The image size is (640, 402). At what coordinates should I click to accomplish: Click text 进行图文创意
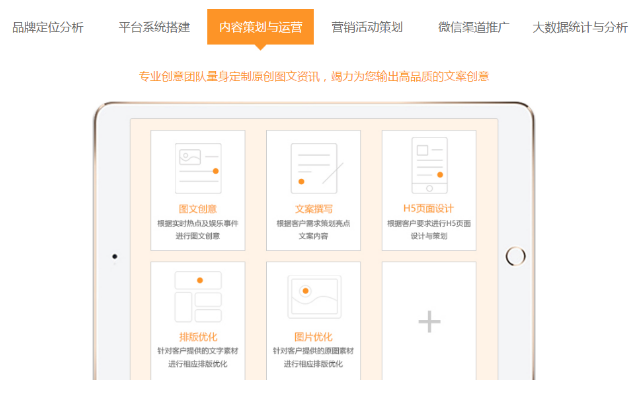click(198, 236)
